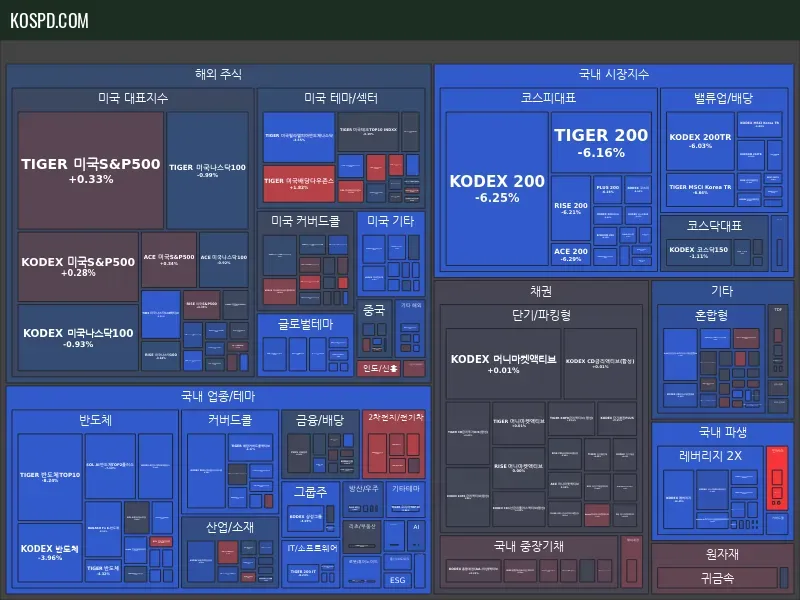800x600 pixels.
Task: Open the KODEX 미국나스닥100 tile
Action: pyautogui.click(x=78, y=337)
